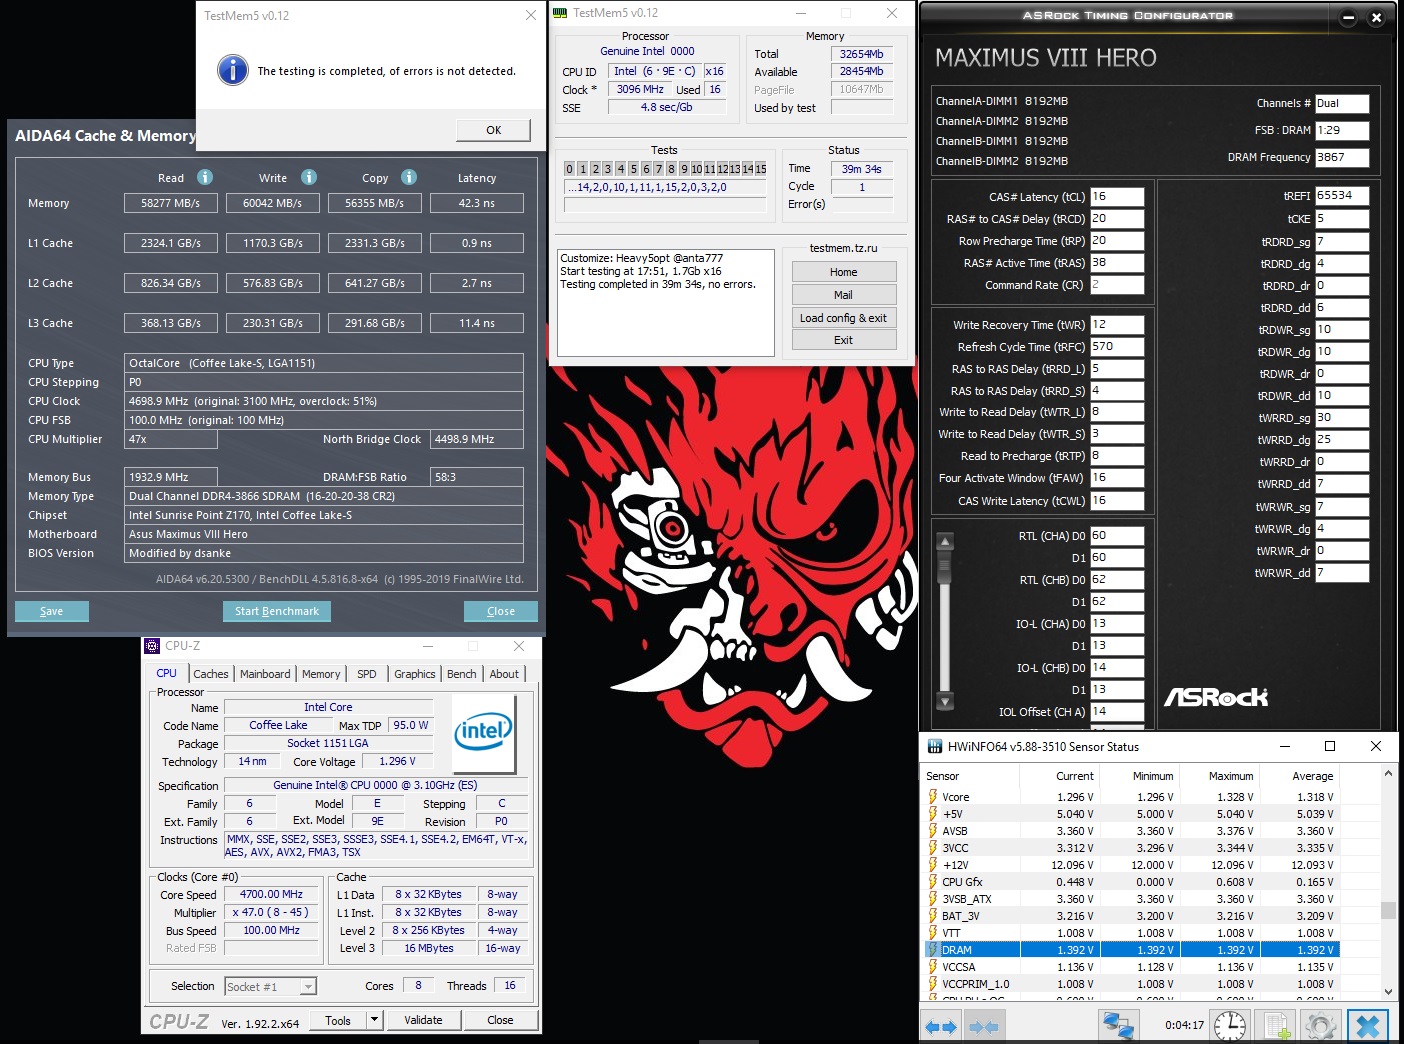Click the lightning icon of the VTT sensor
This screenshot has width=1404, height=1044.
pyautogui.click(x=933, y=933)
